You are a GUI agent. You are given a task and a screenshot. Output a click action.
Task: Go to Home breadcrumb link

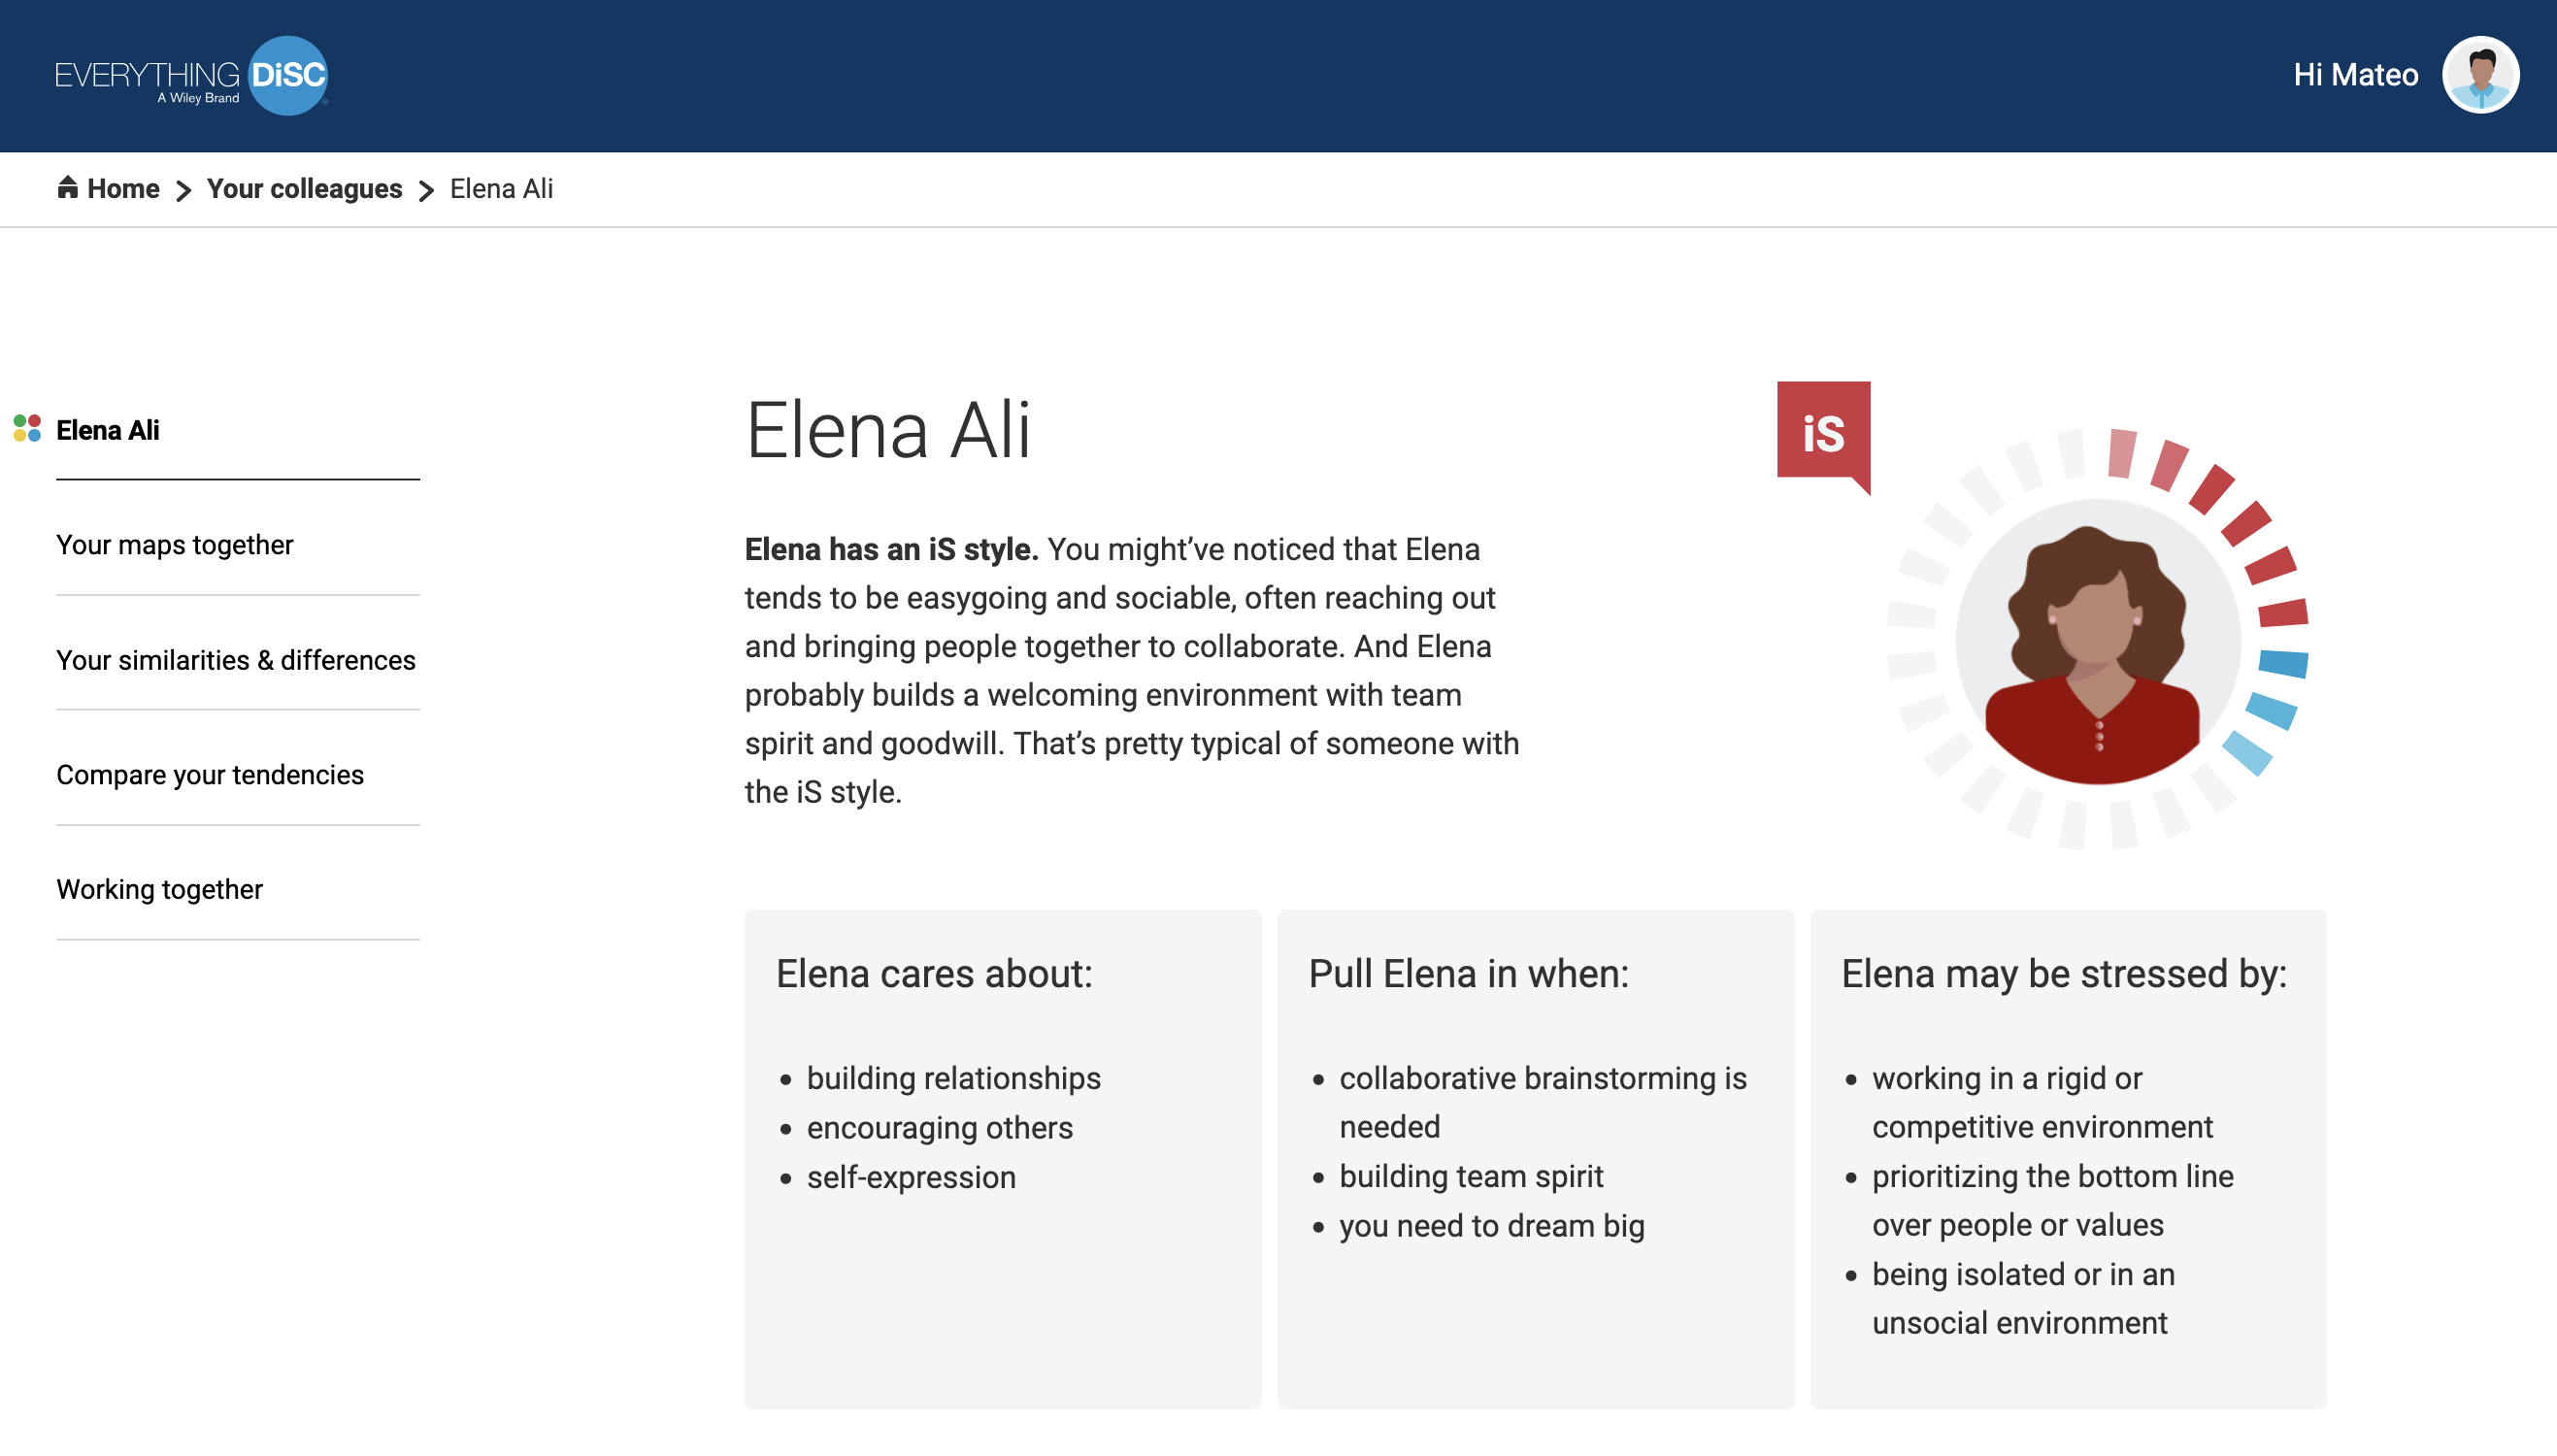[123, 188]
